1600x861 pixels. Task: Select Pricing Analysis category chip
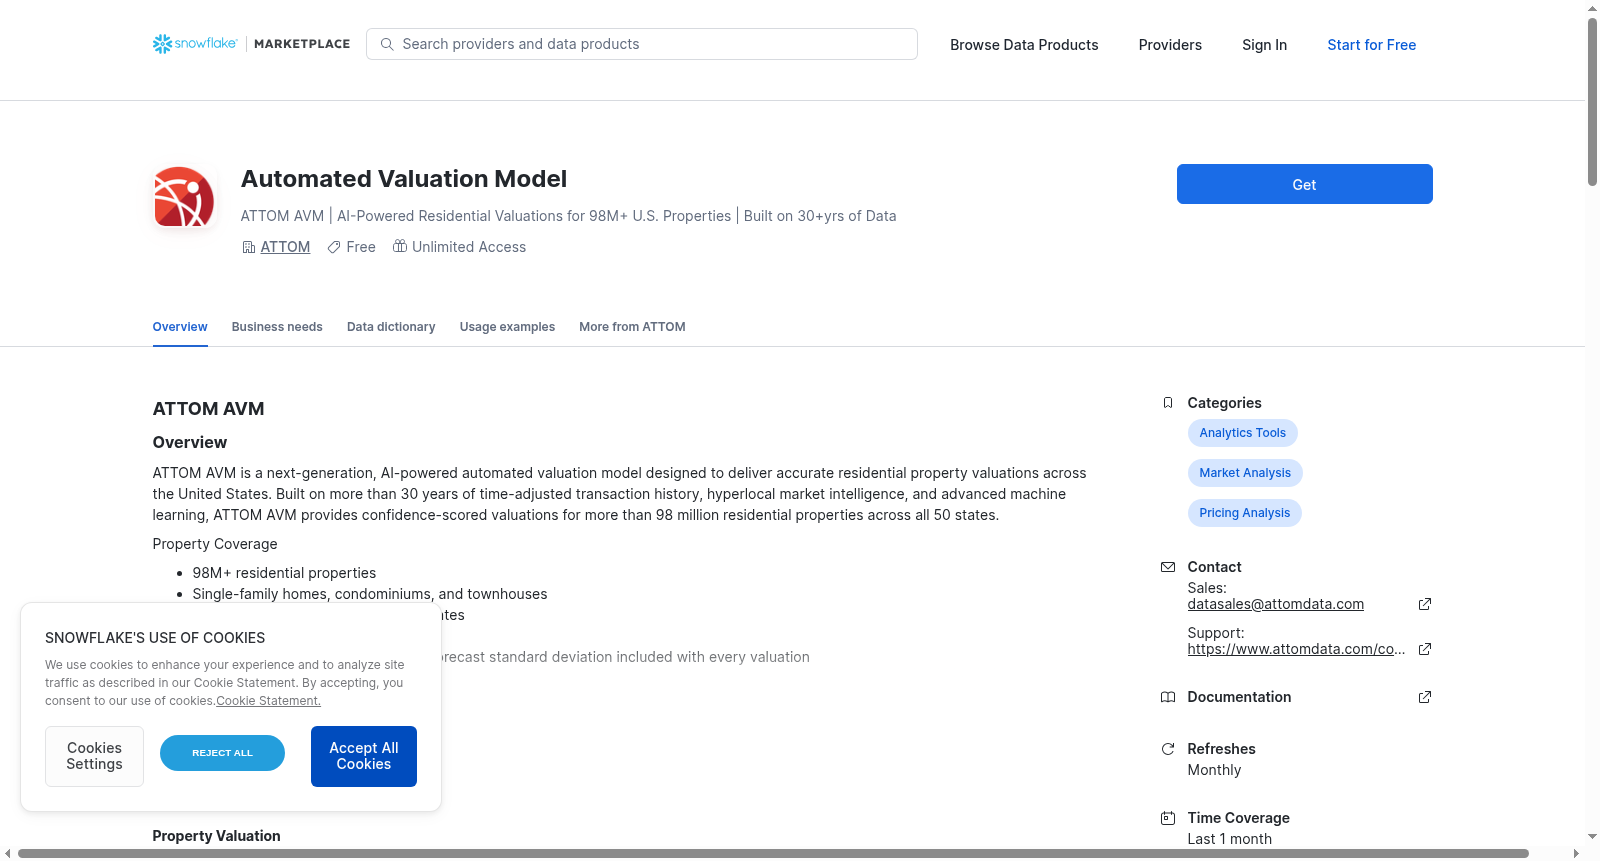pyautogui.click(x=1244, y=513)
